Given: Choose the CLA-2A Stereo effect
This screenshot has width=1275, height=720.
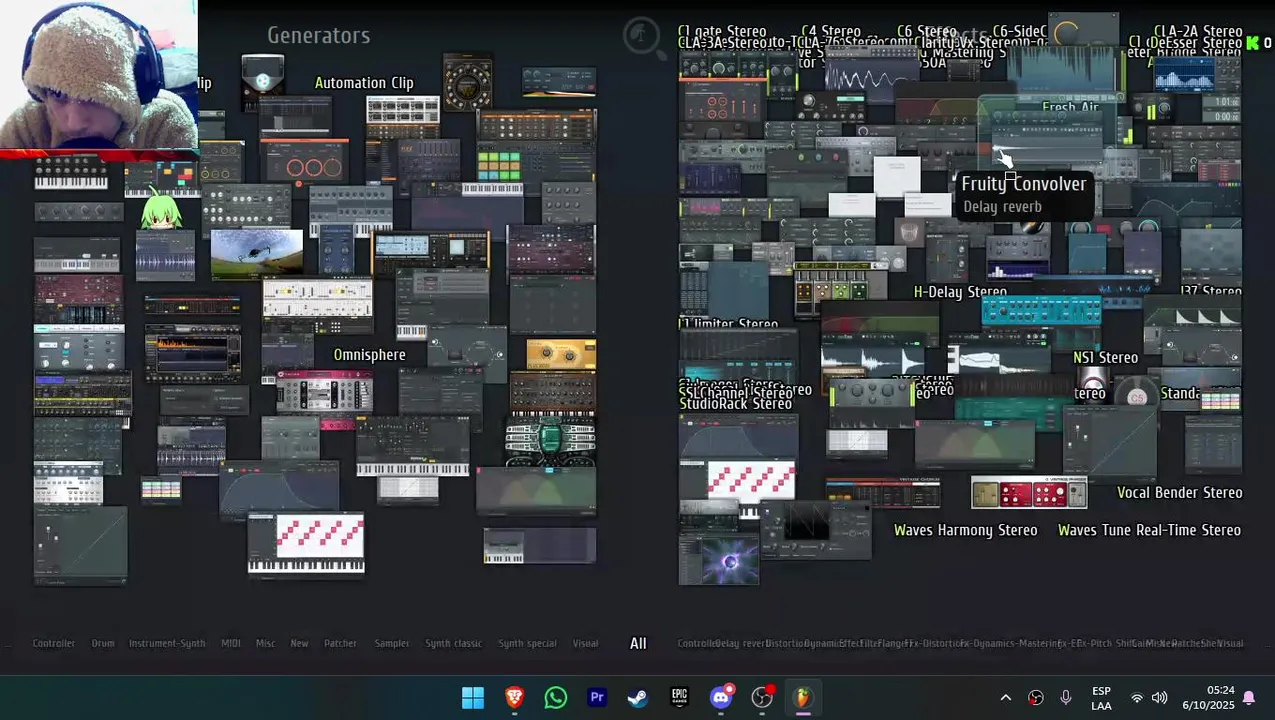Looking at the screenshot, I should point(1197,32).
